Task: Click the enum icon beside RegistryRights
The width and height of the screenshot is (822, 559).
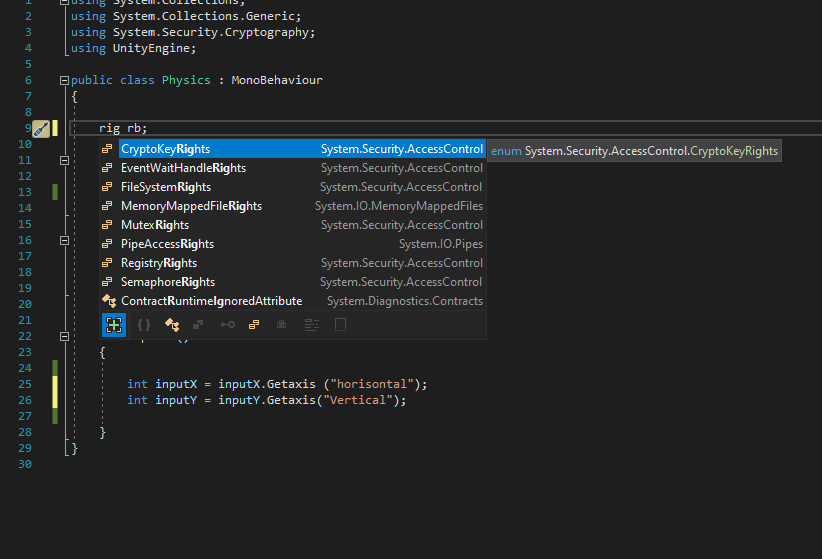Action: pos(107,263)
